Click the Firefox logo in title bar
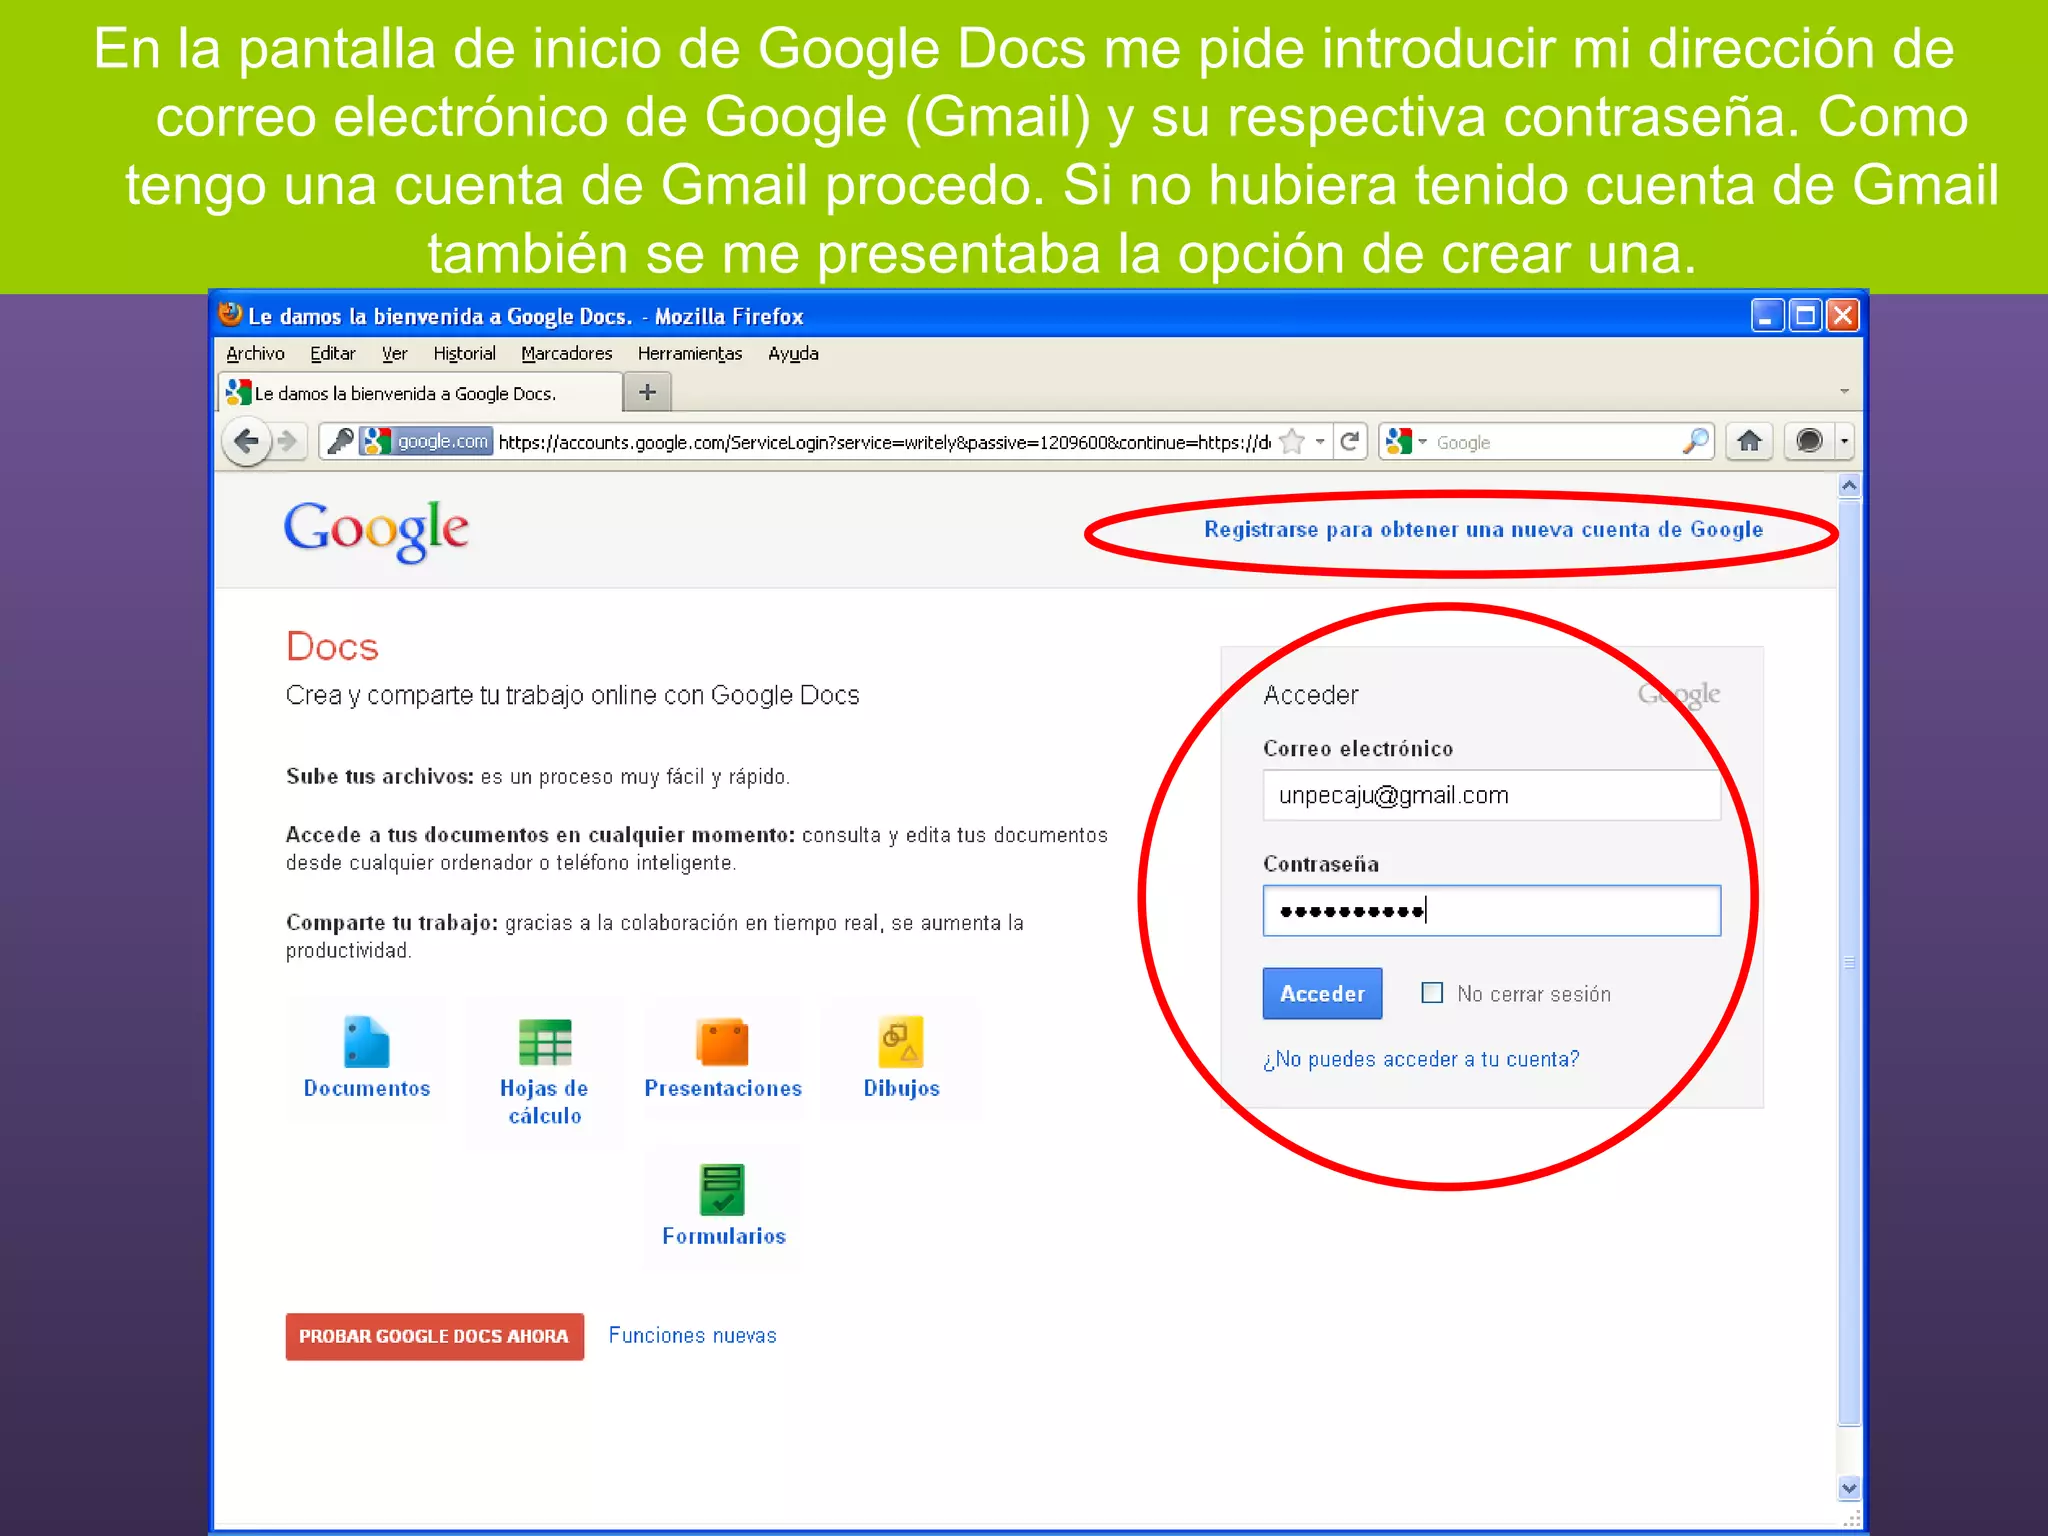Screen dimensions: 2048x1536 click(x=230, y=314)
